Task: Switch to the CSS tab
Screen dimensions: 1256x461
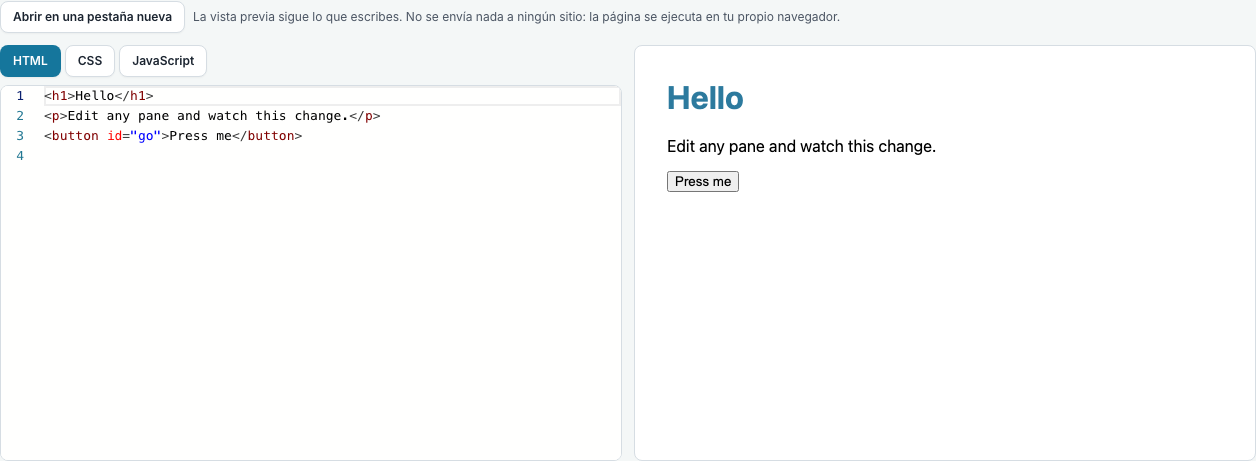Action: (x=90, y=61)
